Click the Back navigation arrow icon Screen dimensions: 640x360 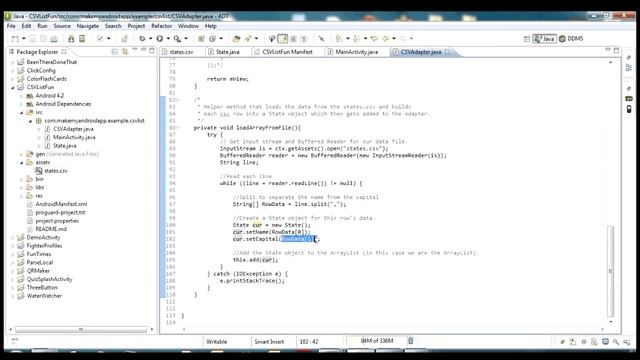point(385,39)
